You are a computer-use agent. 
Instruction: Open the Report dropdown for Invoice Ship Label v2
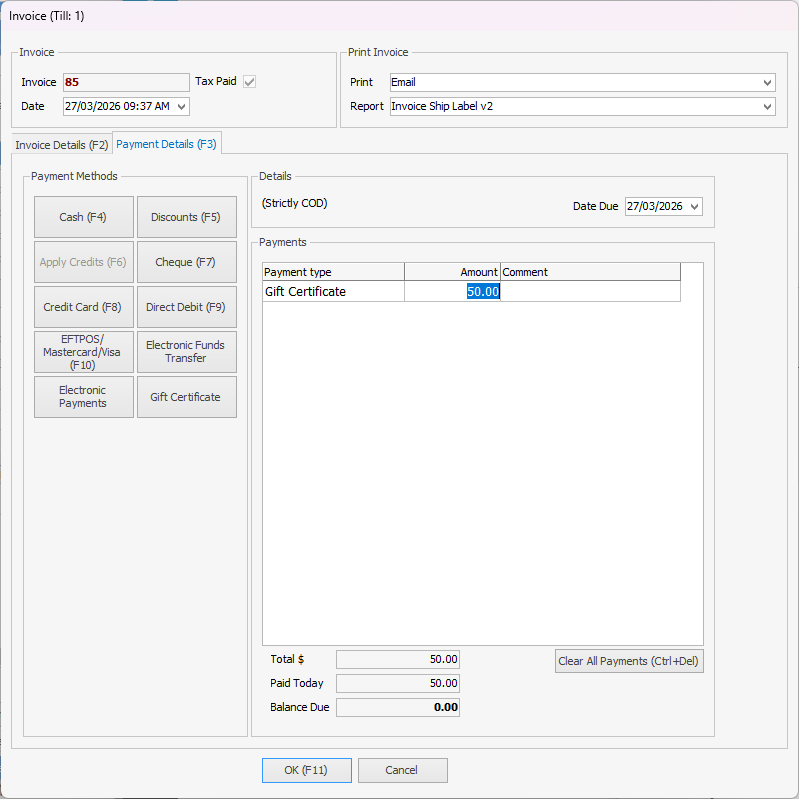[767, 106]
